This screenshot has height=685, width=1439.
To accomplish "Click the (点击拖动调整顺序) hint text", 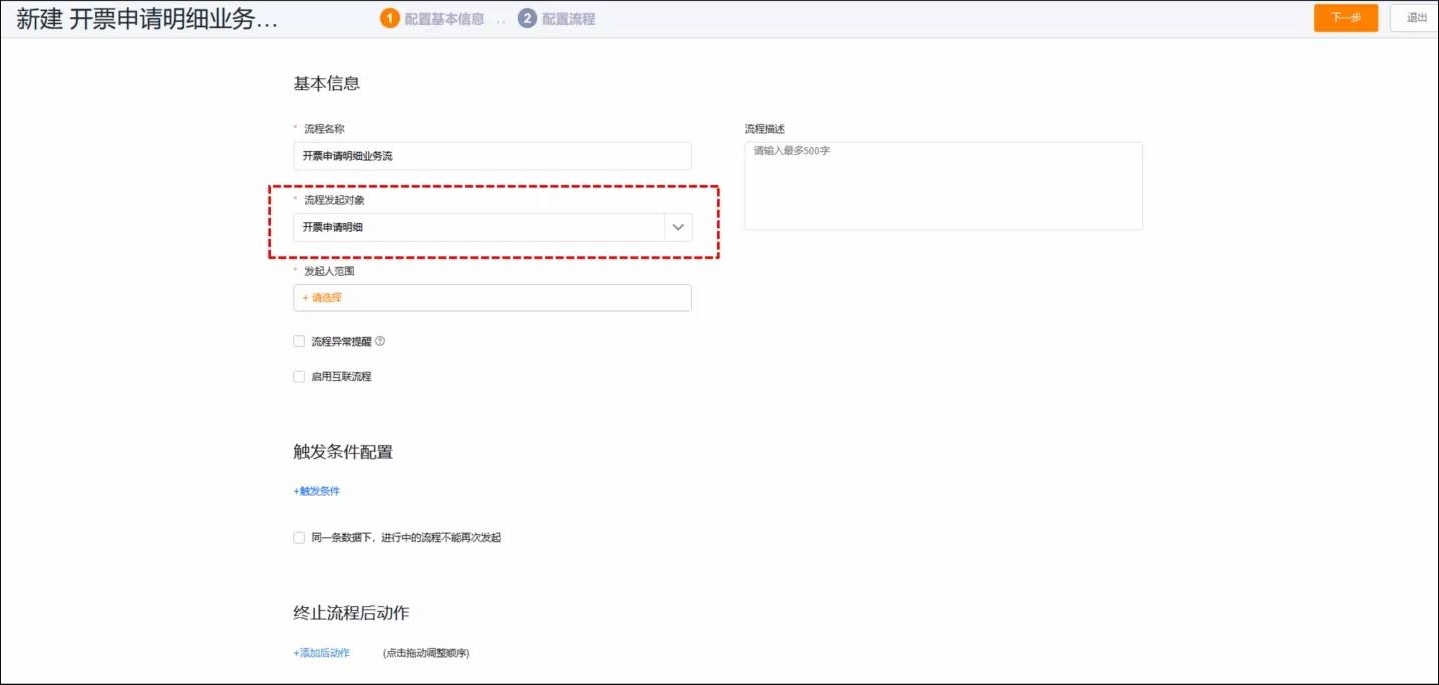I will click(426, 653).
